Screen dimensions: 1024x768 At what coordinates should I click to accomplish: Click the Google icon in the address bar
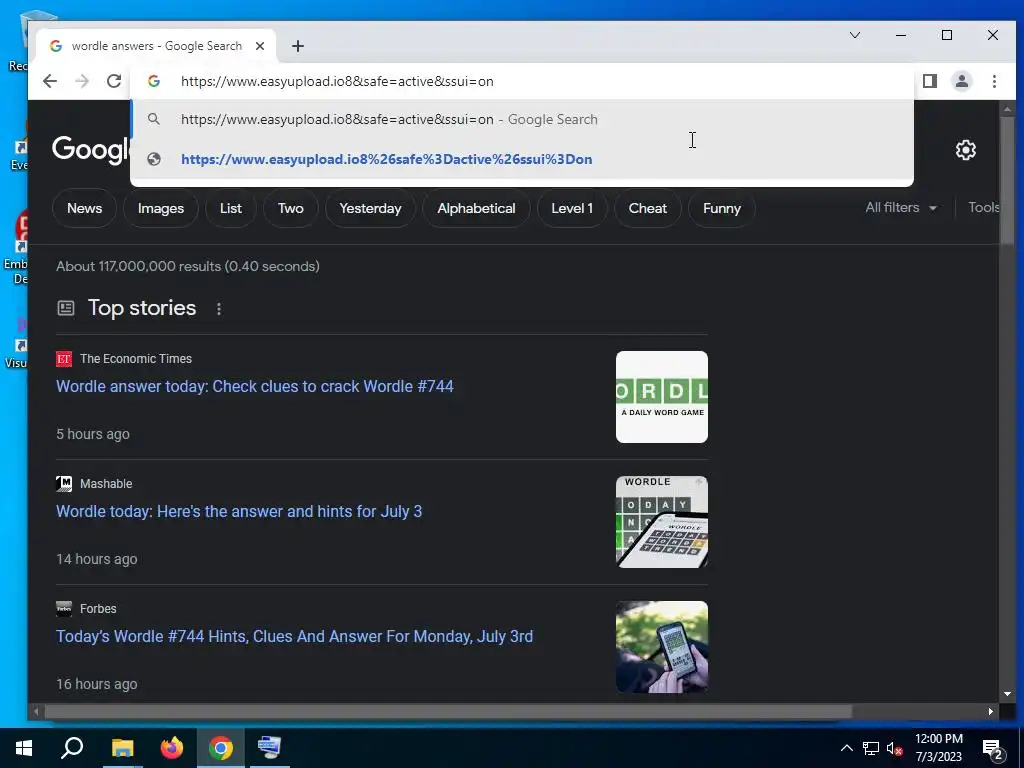point(154,81)
